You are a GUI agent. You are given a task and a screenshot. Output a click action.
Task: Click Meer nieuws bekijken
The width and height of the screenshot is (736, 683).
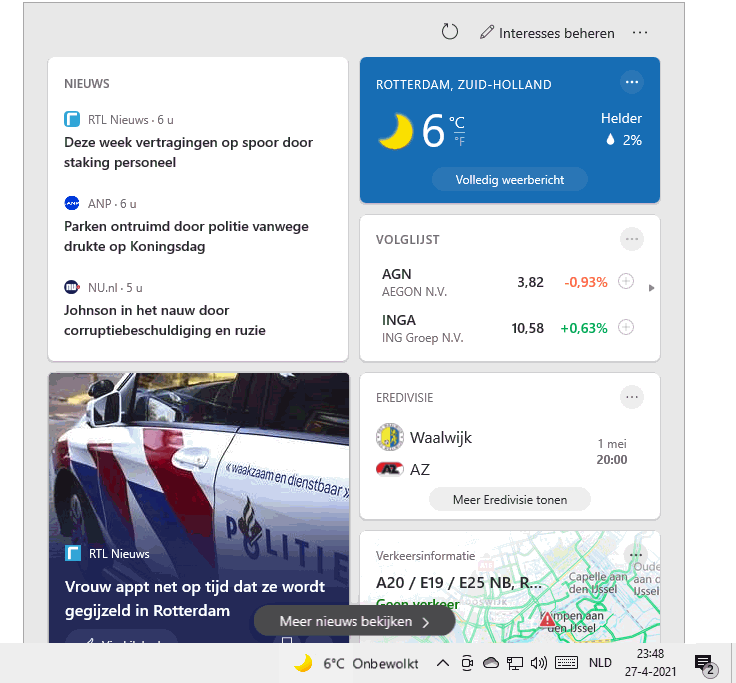(x=354, y=622)
